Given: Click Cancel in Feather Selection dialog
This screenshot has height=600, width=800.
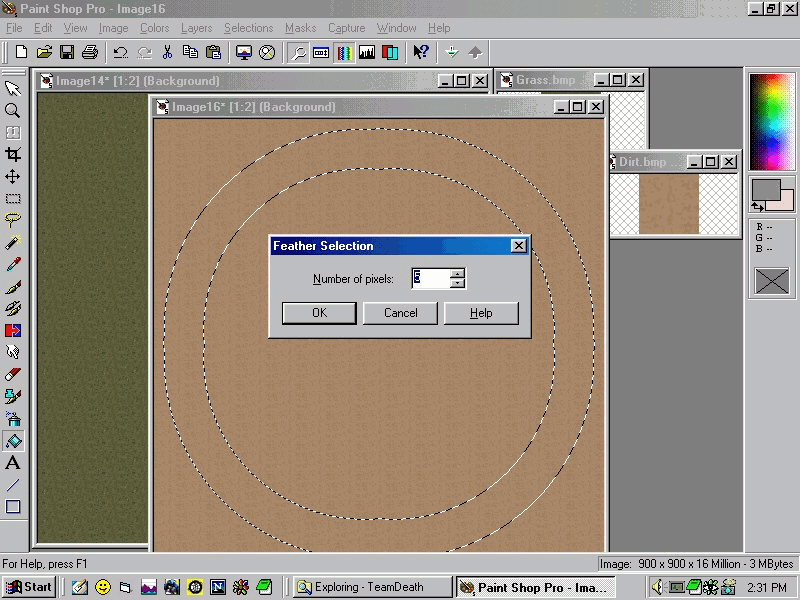Looking at the screenshot, I should coord(401,313).
